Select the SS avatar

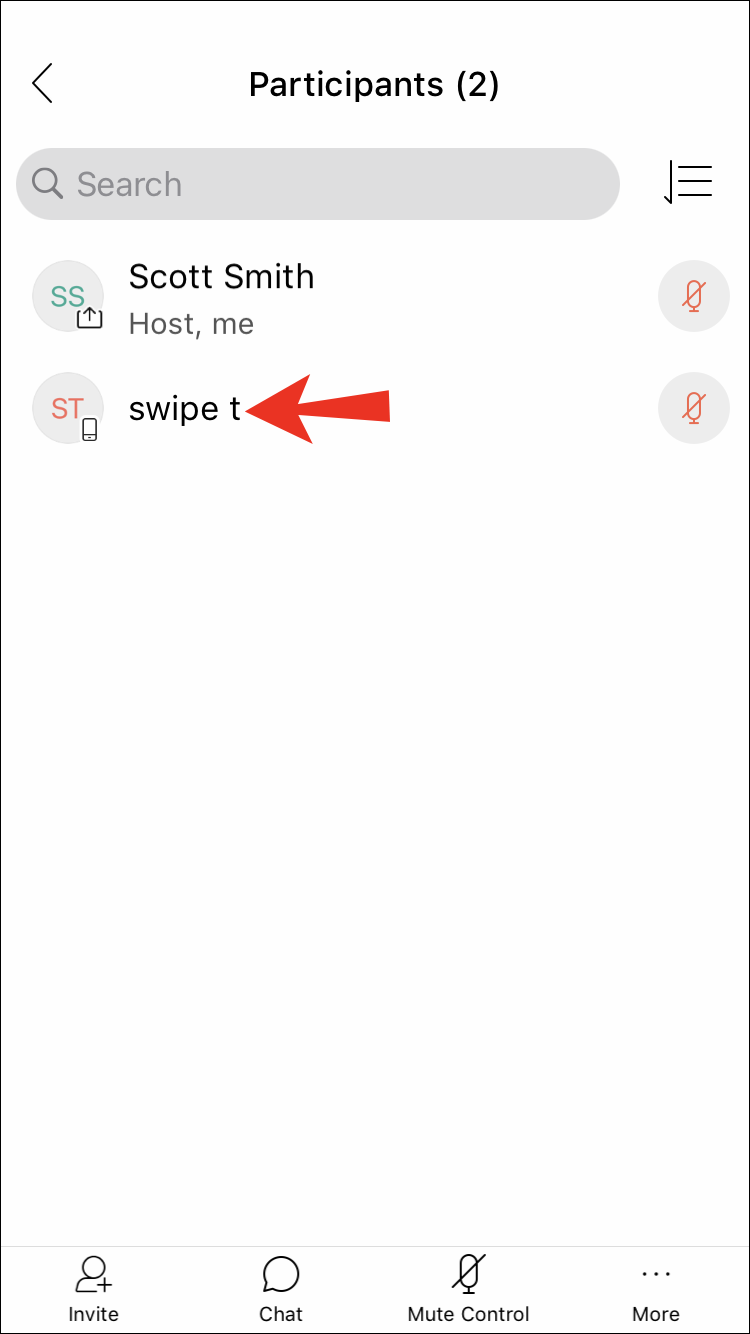point(68,296)
